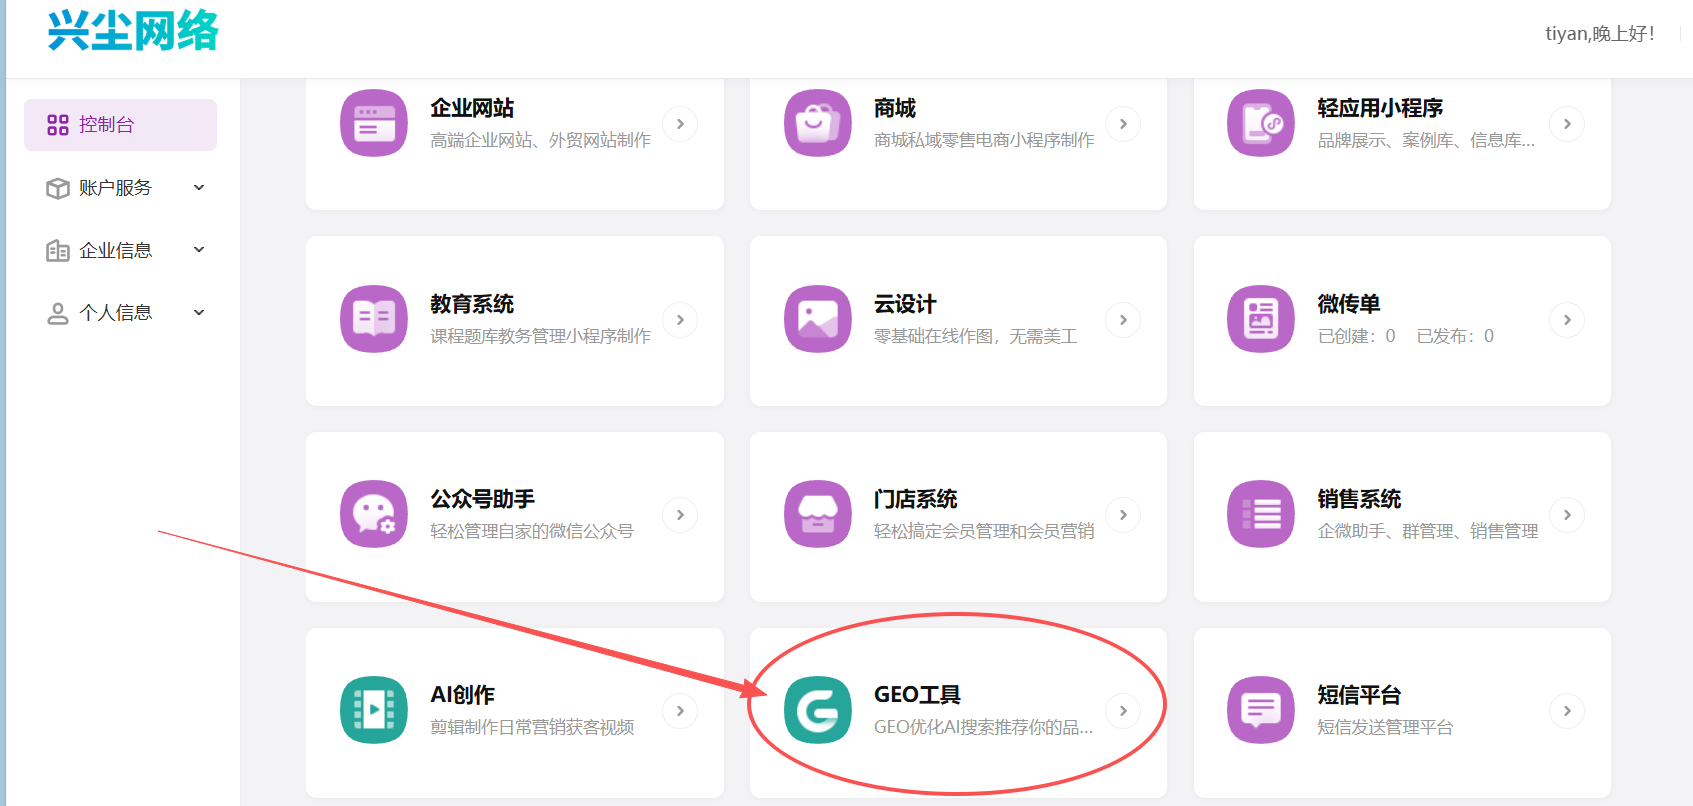Click the 轻应用小程序 card title
Screen dimensions: 1693x806
point(1380,108)
